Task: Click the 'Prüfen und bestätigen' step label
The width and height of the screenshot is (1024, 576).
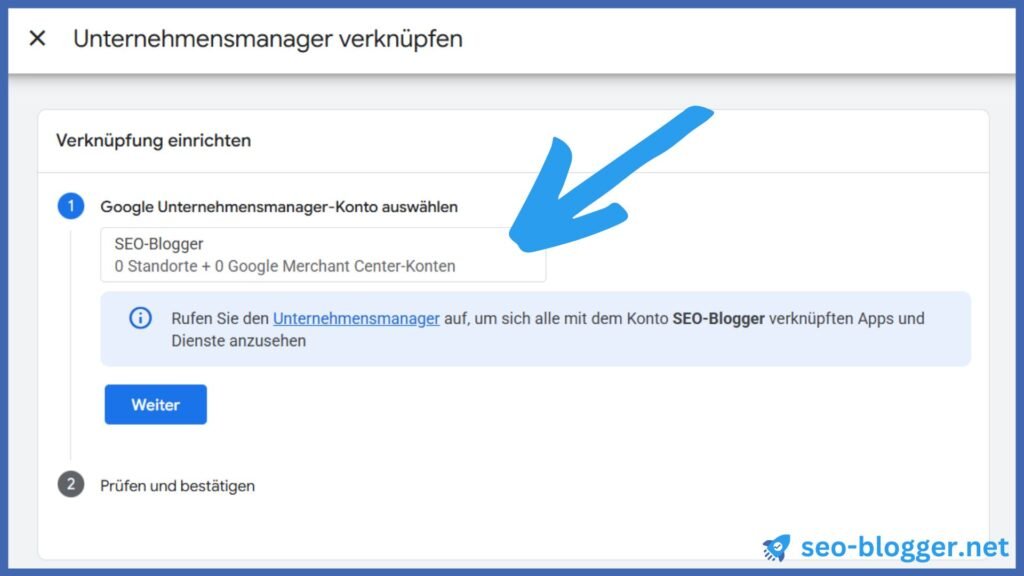Action: point(177,486)
